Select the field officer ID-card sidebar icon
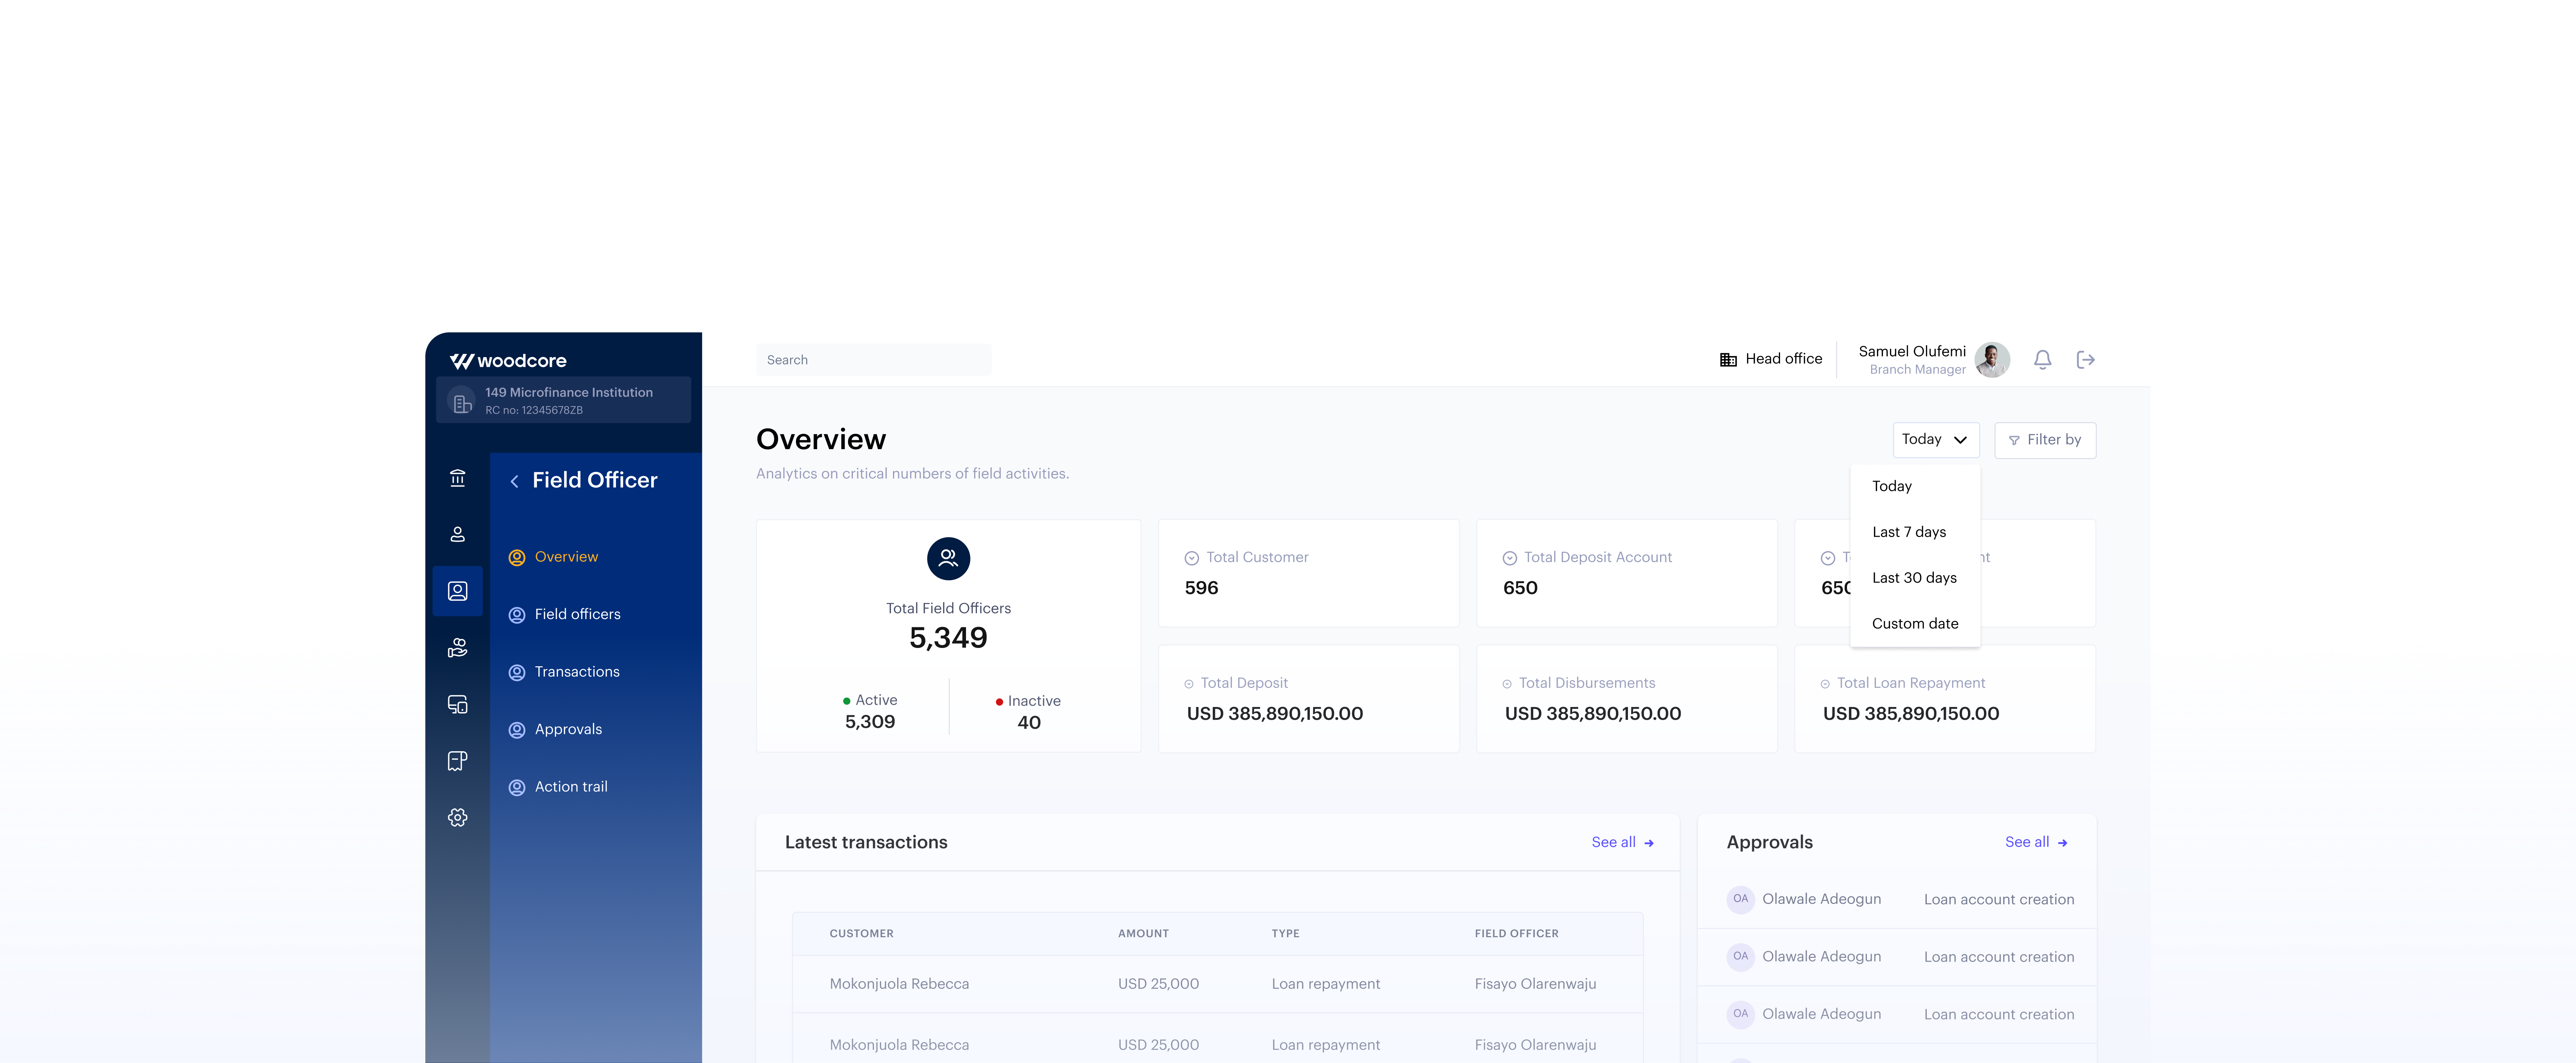Viewport: 2576px width, 1063px height. tap(457, 591)
